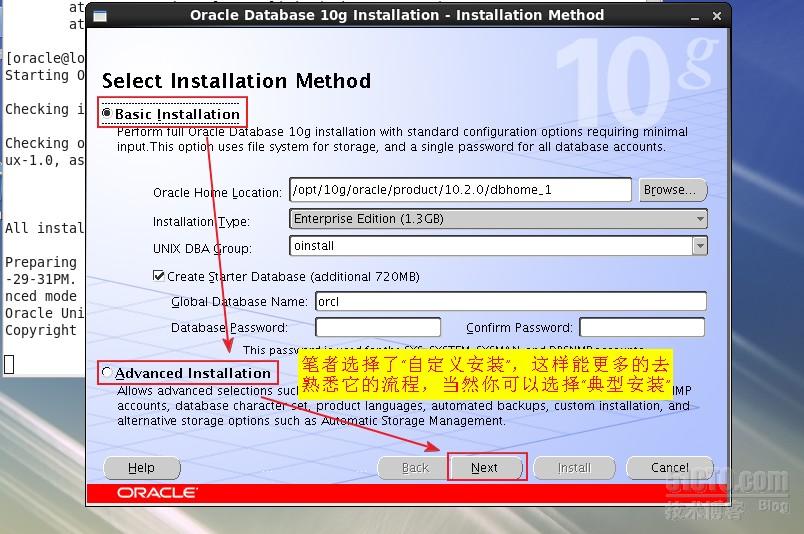Choose the Advanced Installation option

[107, 372]
